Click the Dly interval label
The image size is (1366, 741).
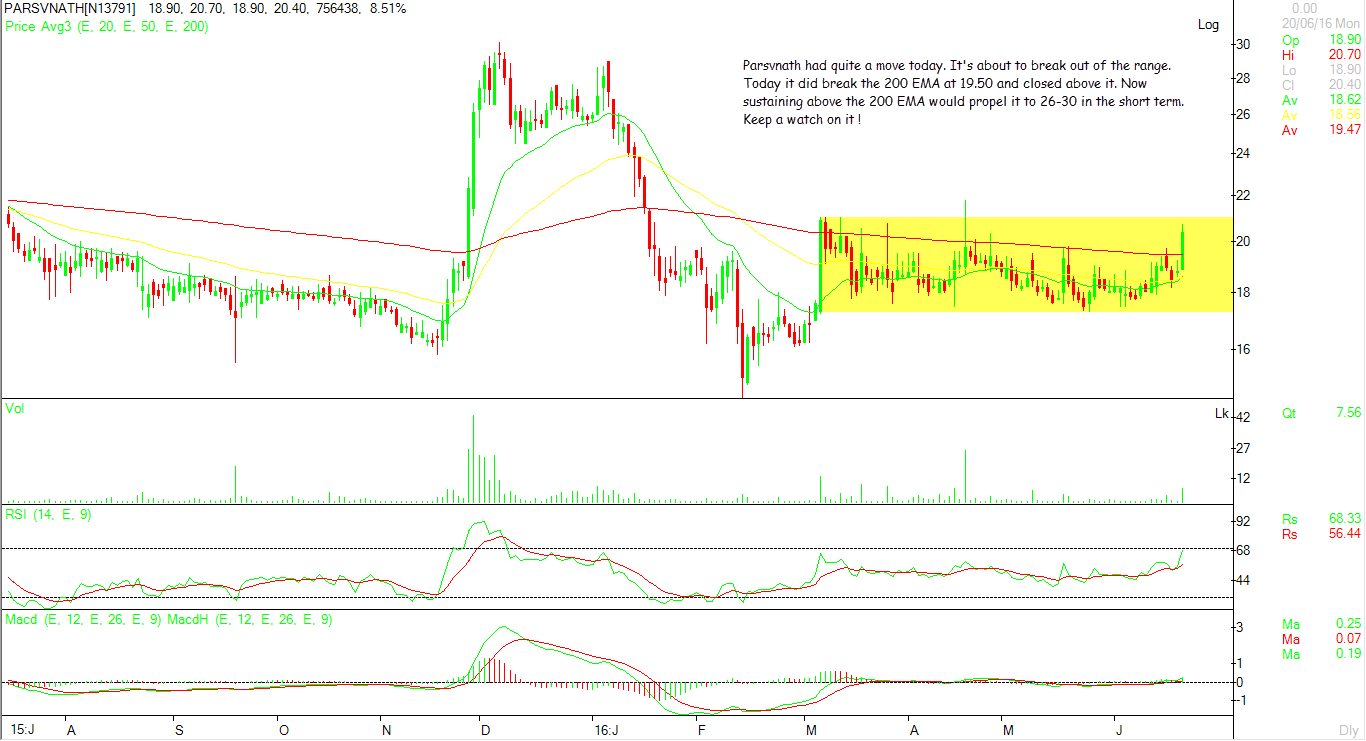1349,730
